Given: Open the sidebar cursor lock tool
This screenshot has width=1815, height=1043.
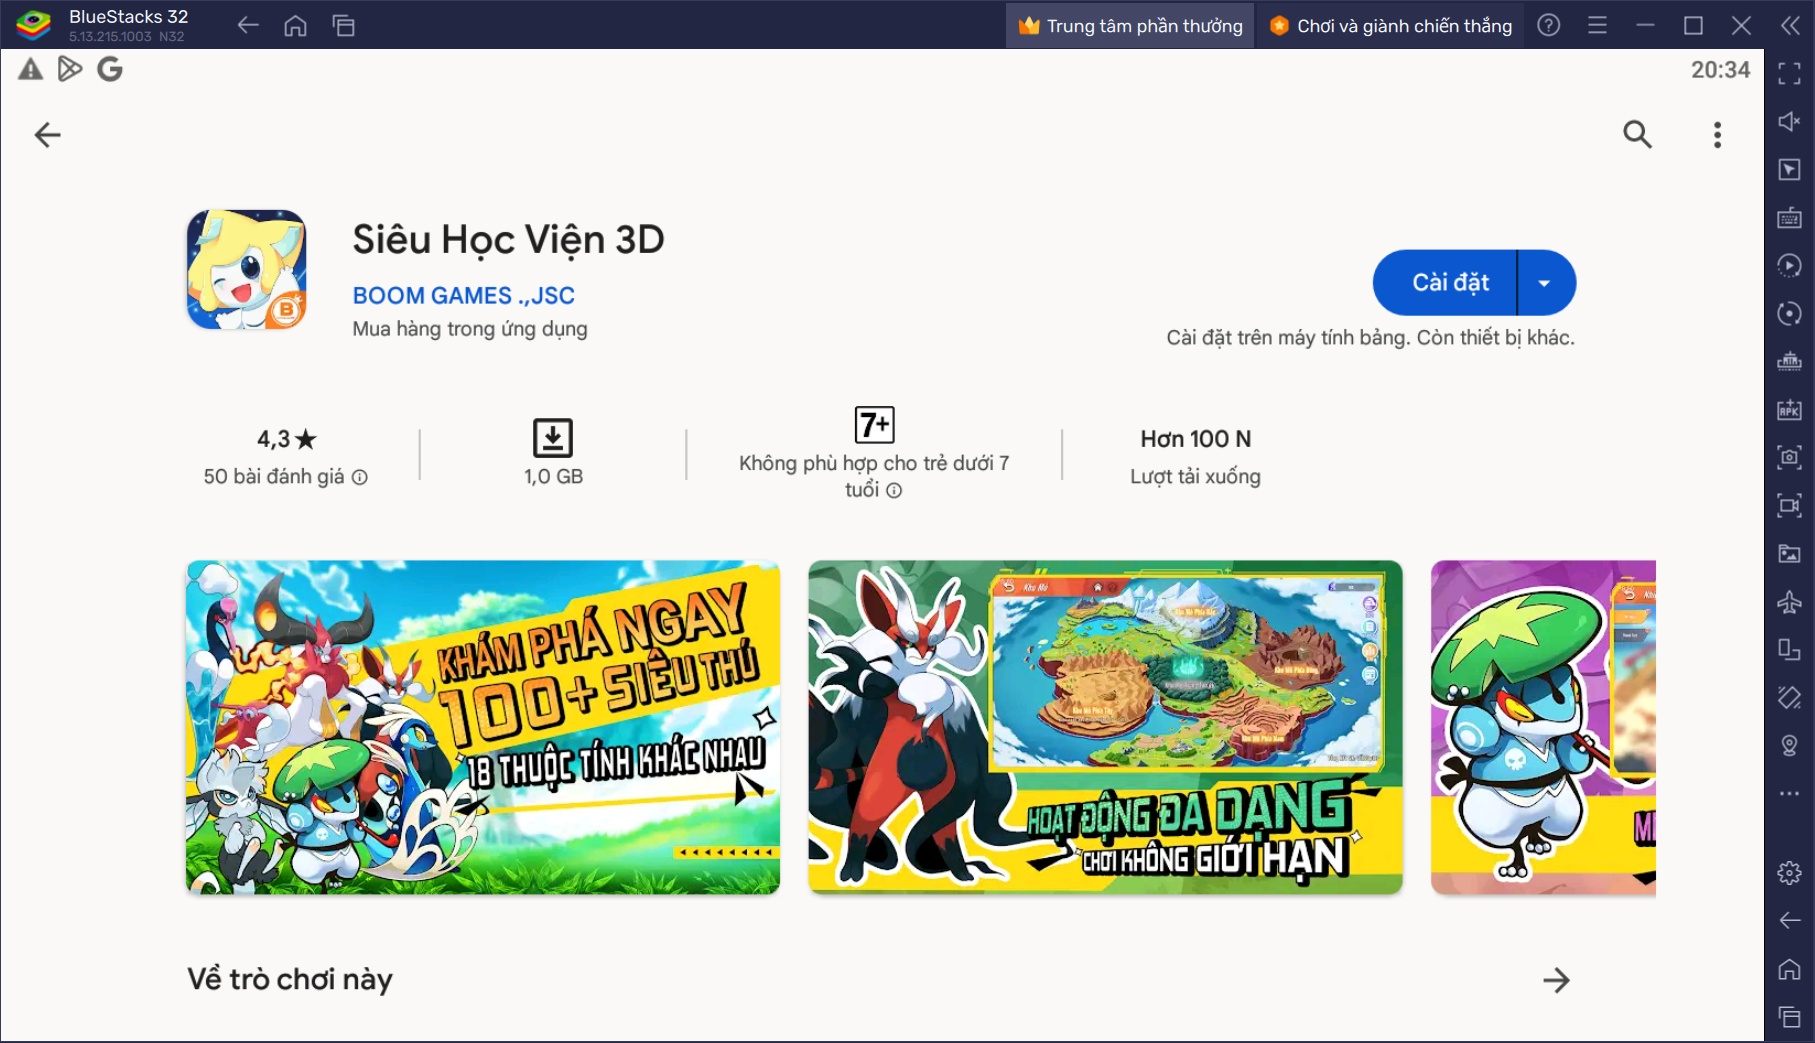Looking at the screenshot, I should pos(1789,169).
